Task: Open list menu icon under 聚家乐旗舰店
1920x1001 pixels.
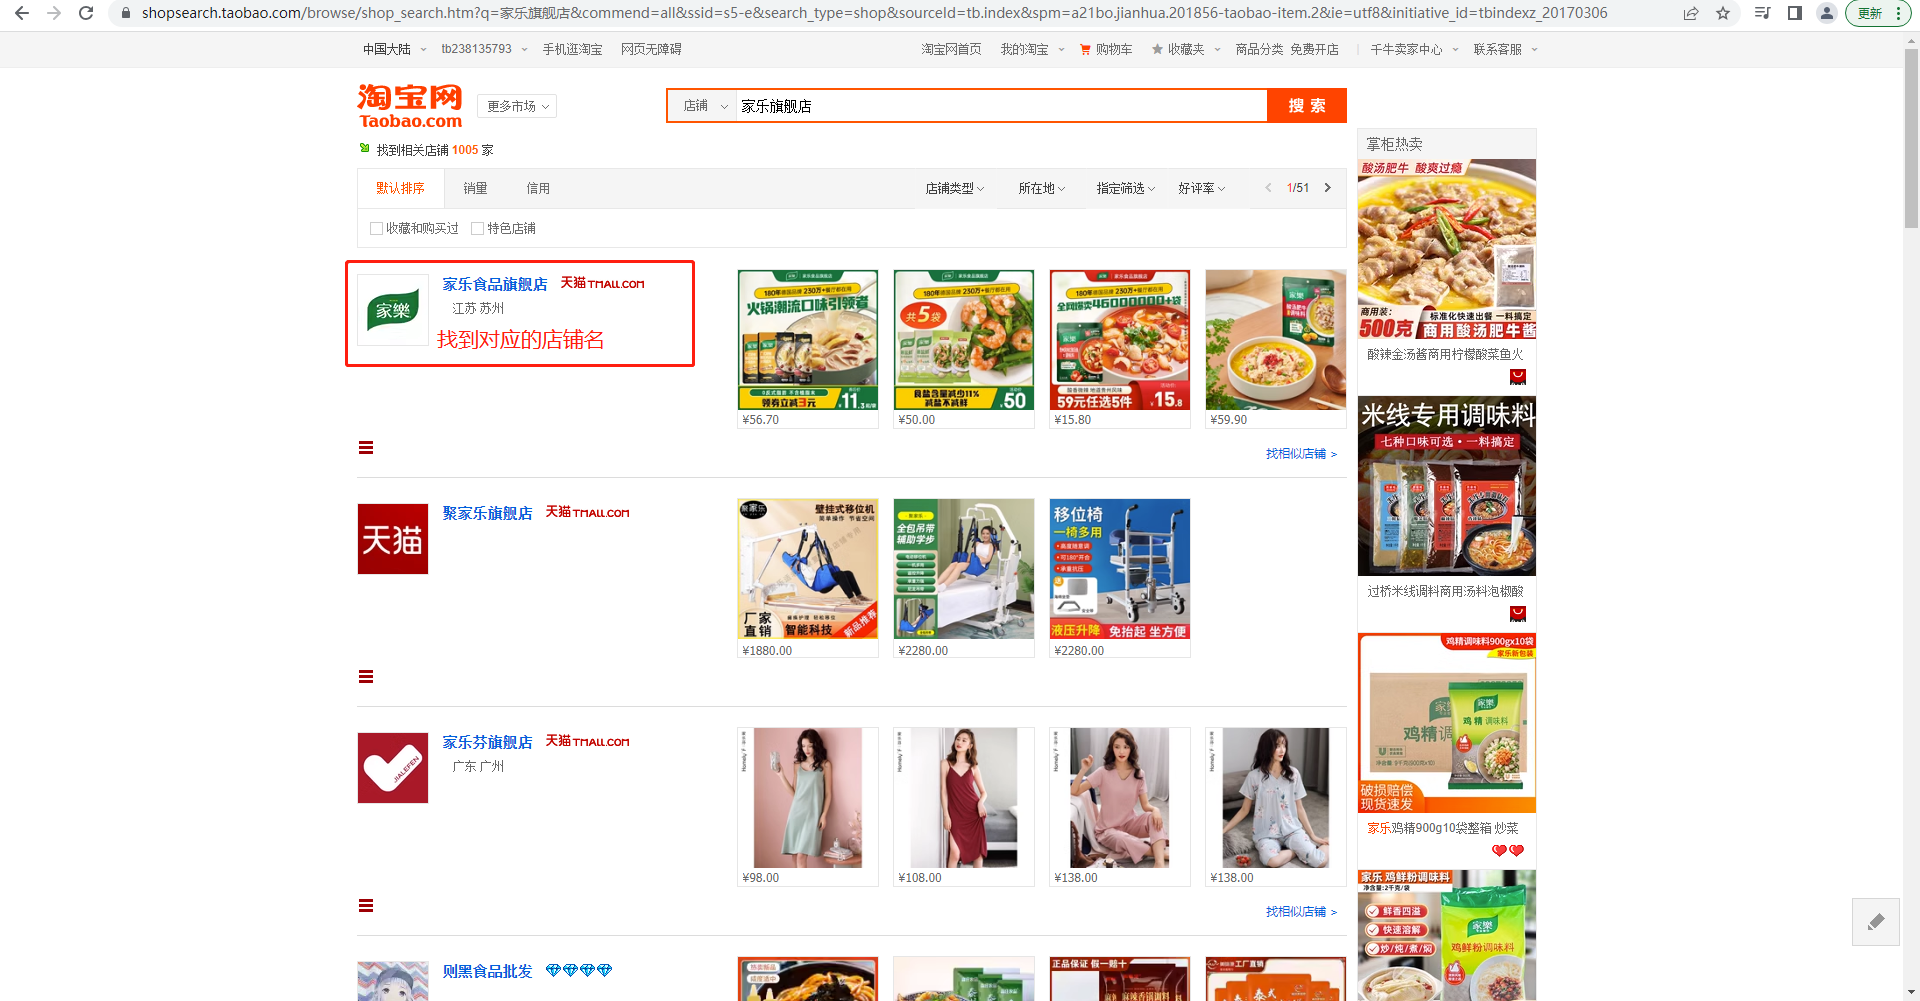Action: point(366,677)
